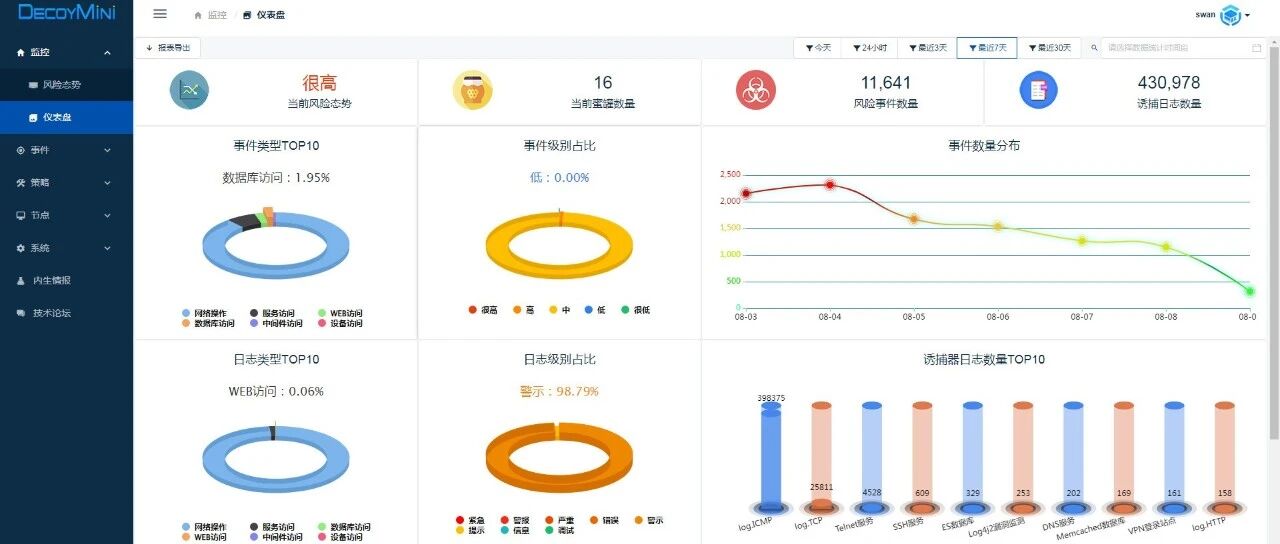Image resolution: width=1280 pixels, height=544 pixels.
Task: Expand the 节点 sidebar menu
Action: click(66, 215)
